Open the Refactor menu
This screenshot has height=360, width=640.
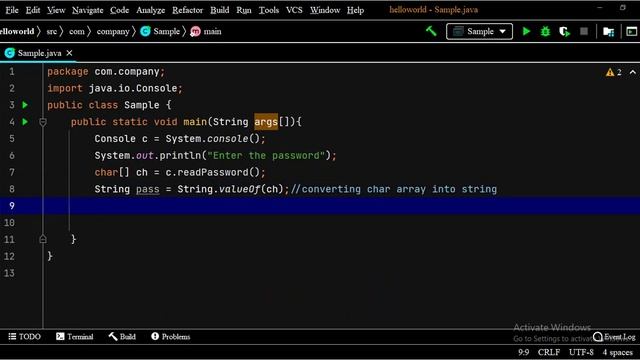pos(187,10)
